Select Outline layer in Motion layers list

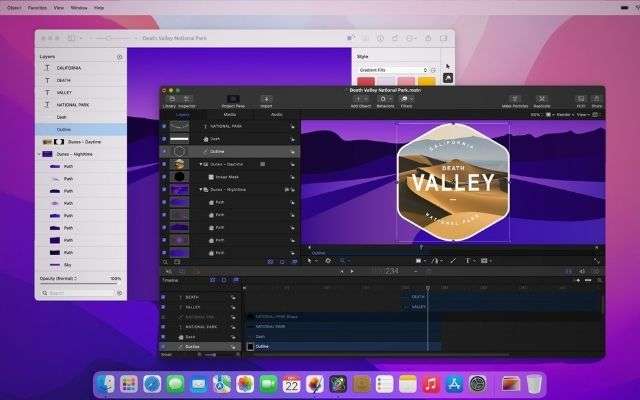229,151
